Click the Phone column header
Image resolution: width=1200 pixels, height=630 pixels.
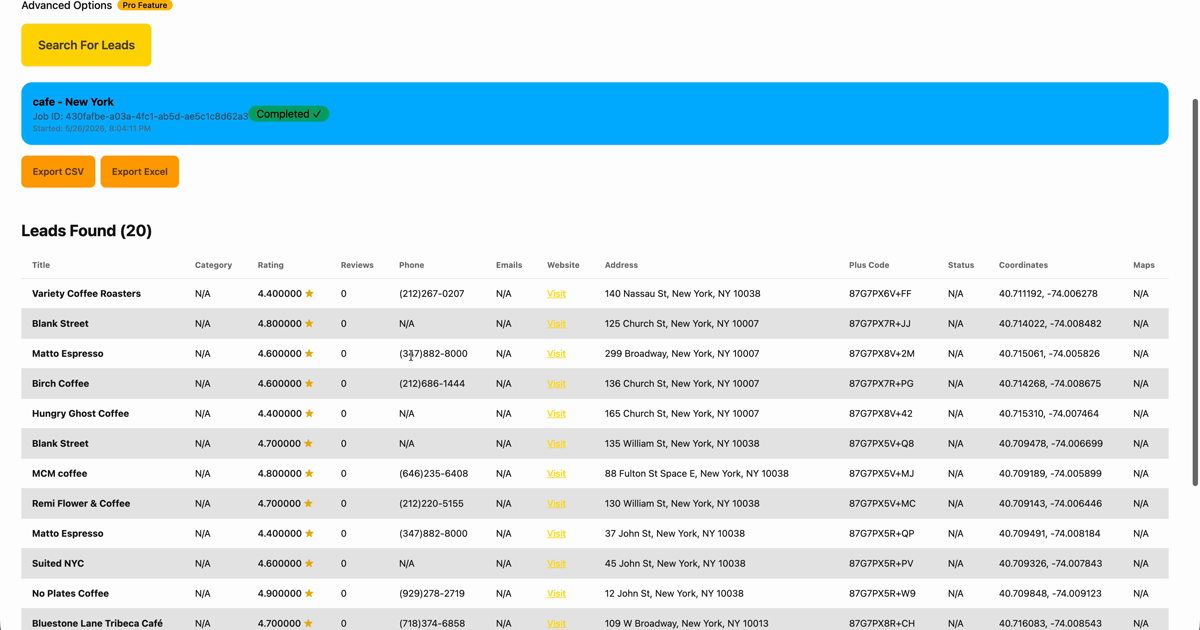tap(411, 265)
